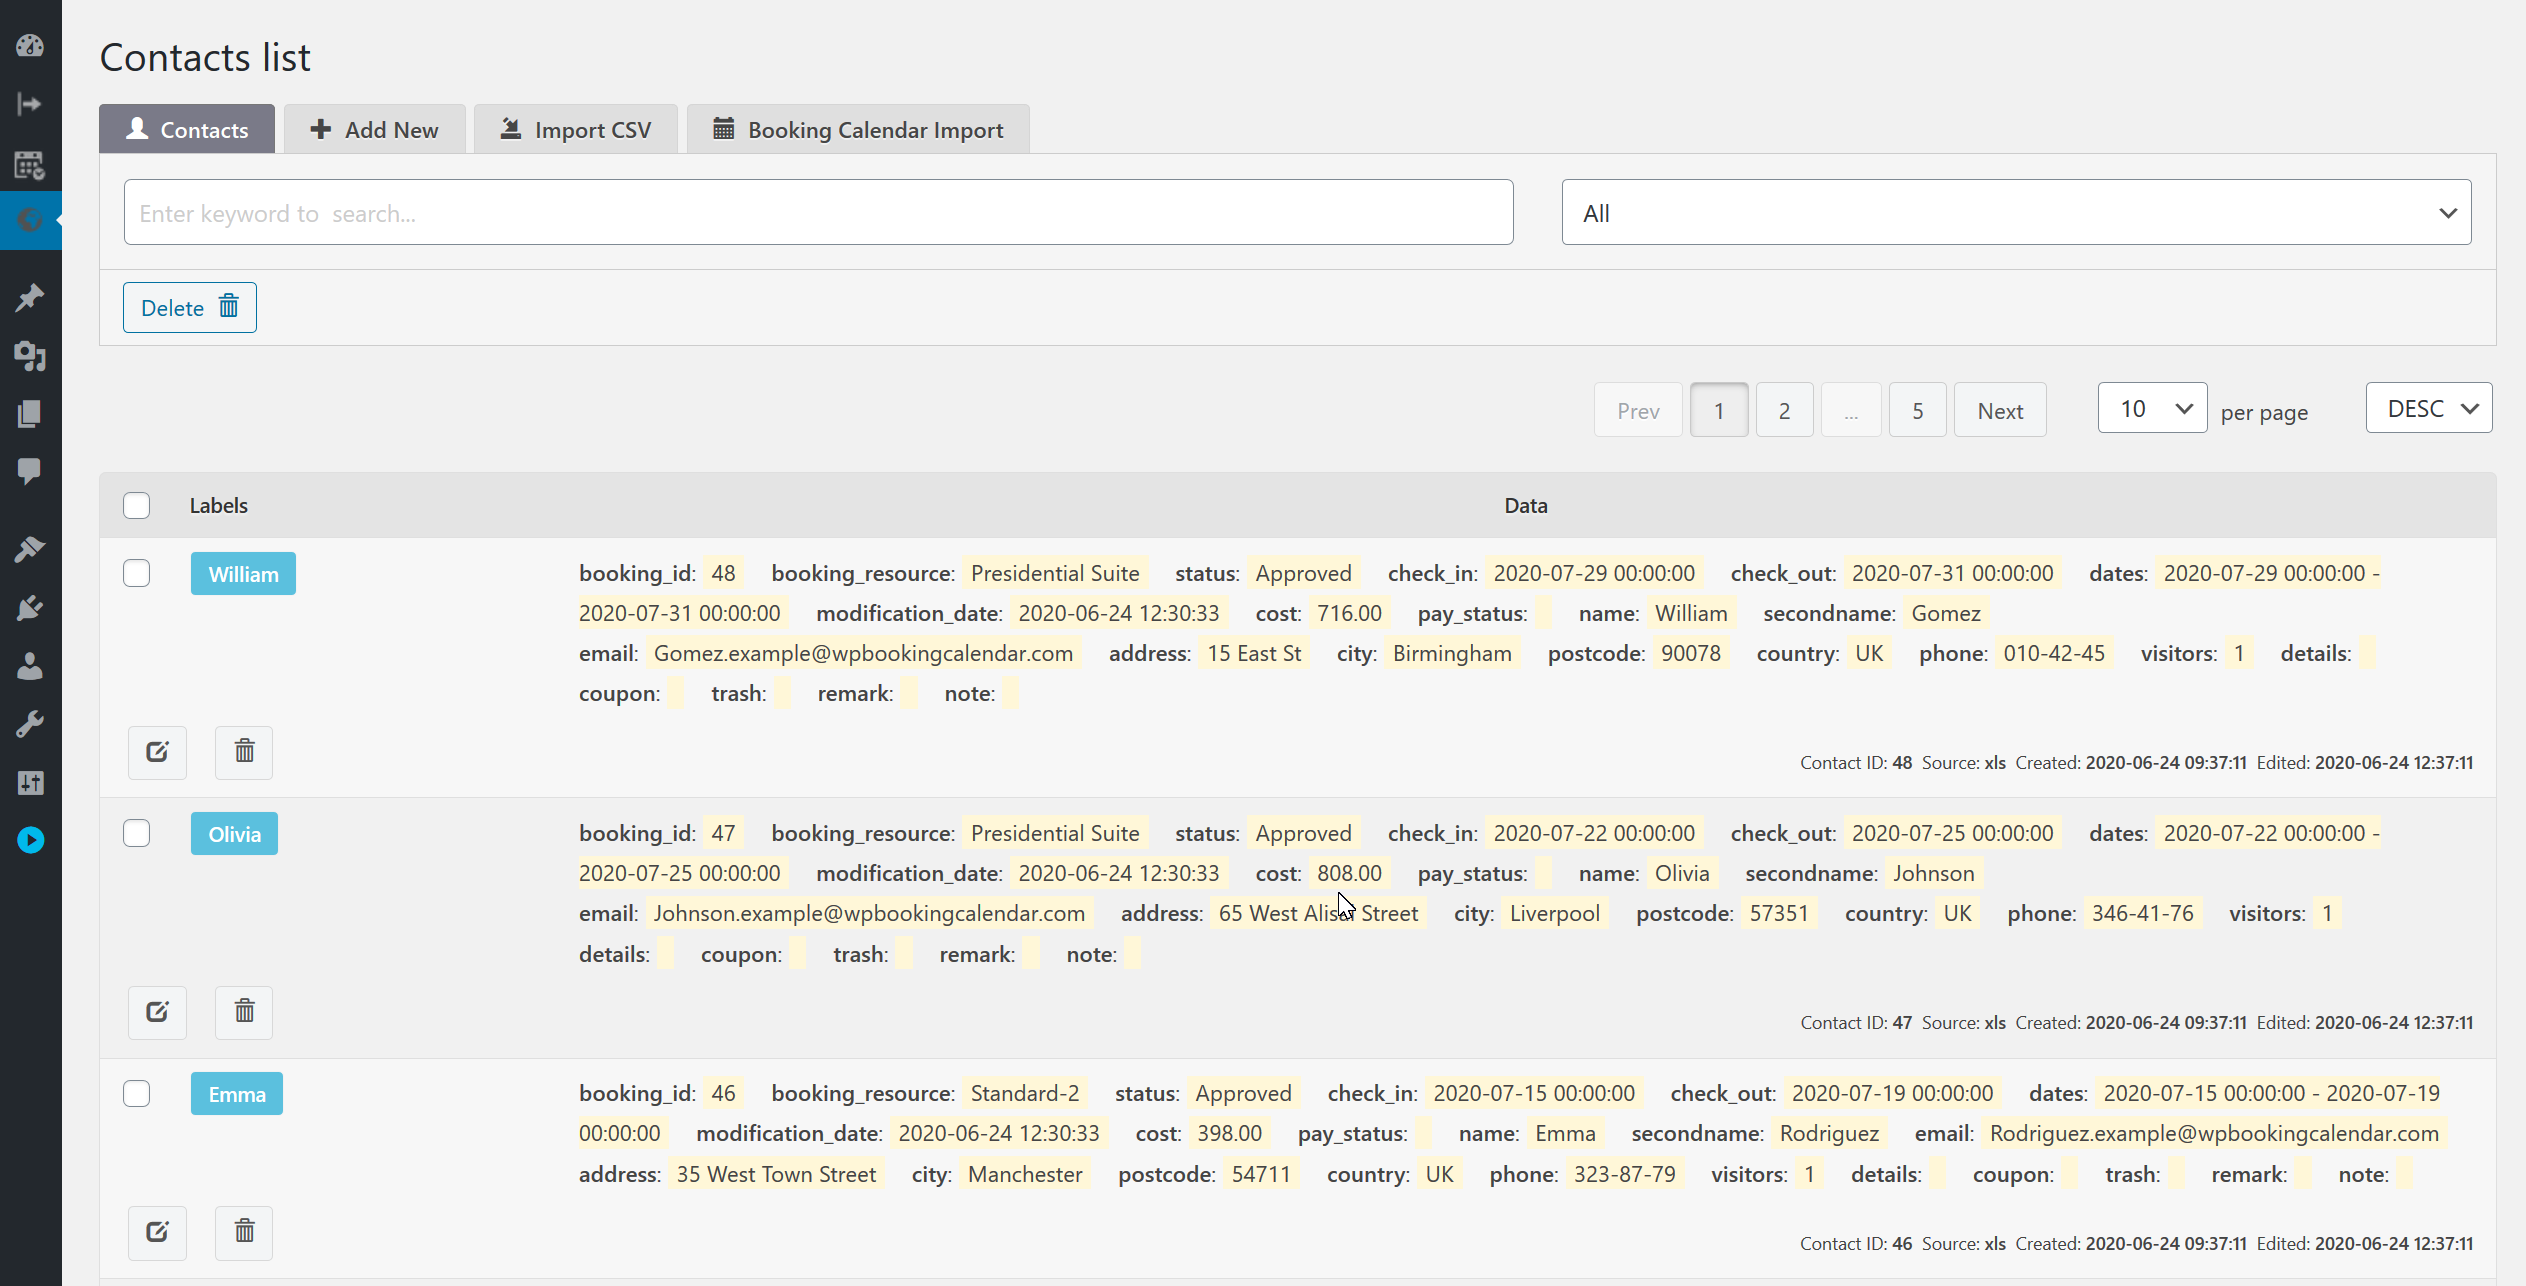Screen dimensions: 2526x1286
Task: Click the collapse arrow icon in sidebar
Action: (x=30, y=104)
